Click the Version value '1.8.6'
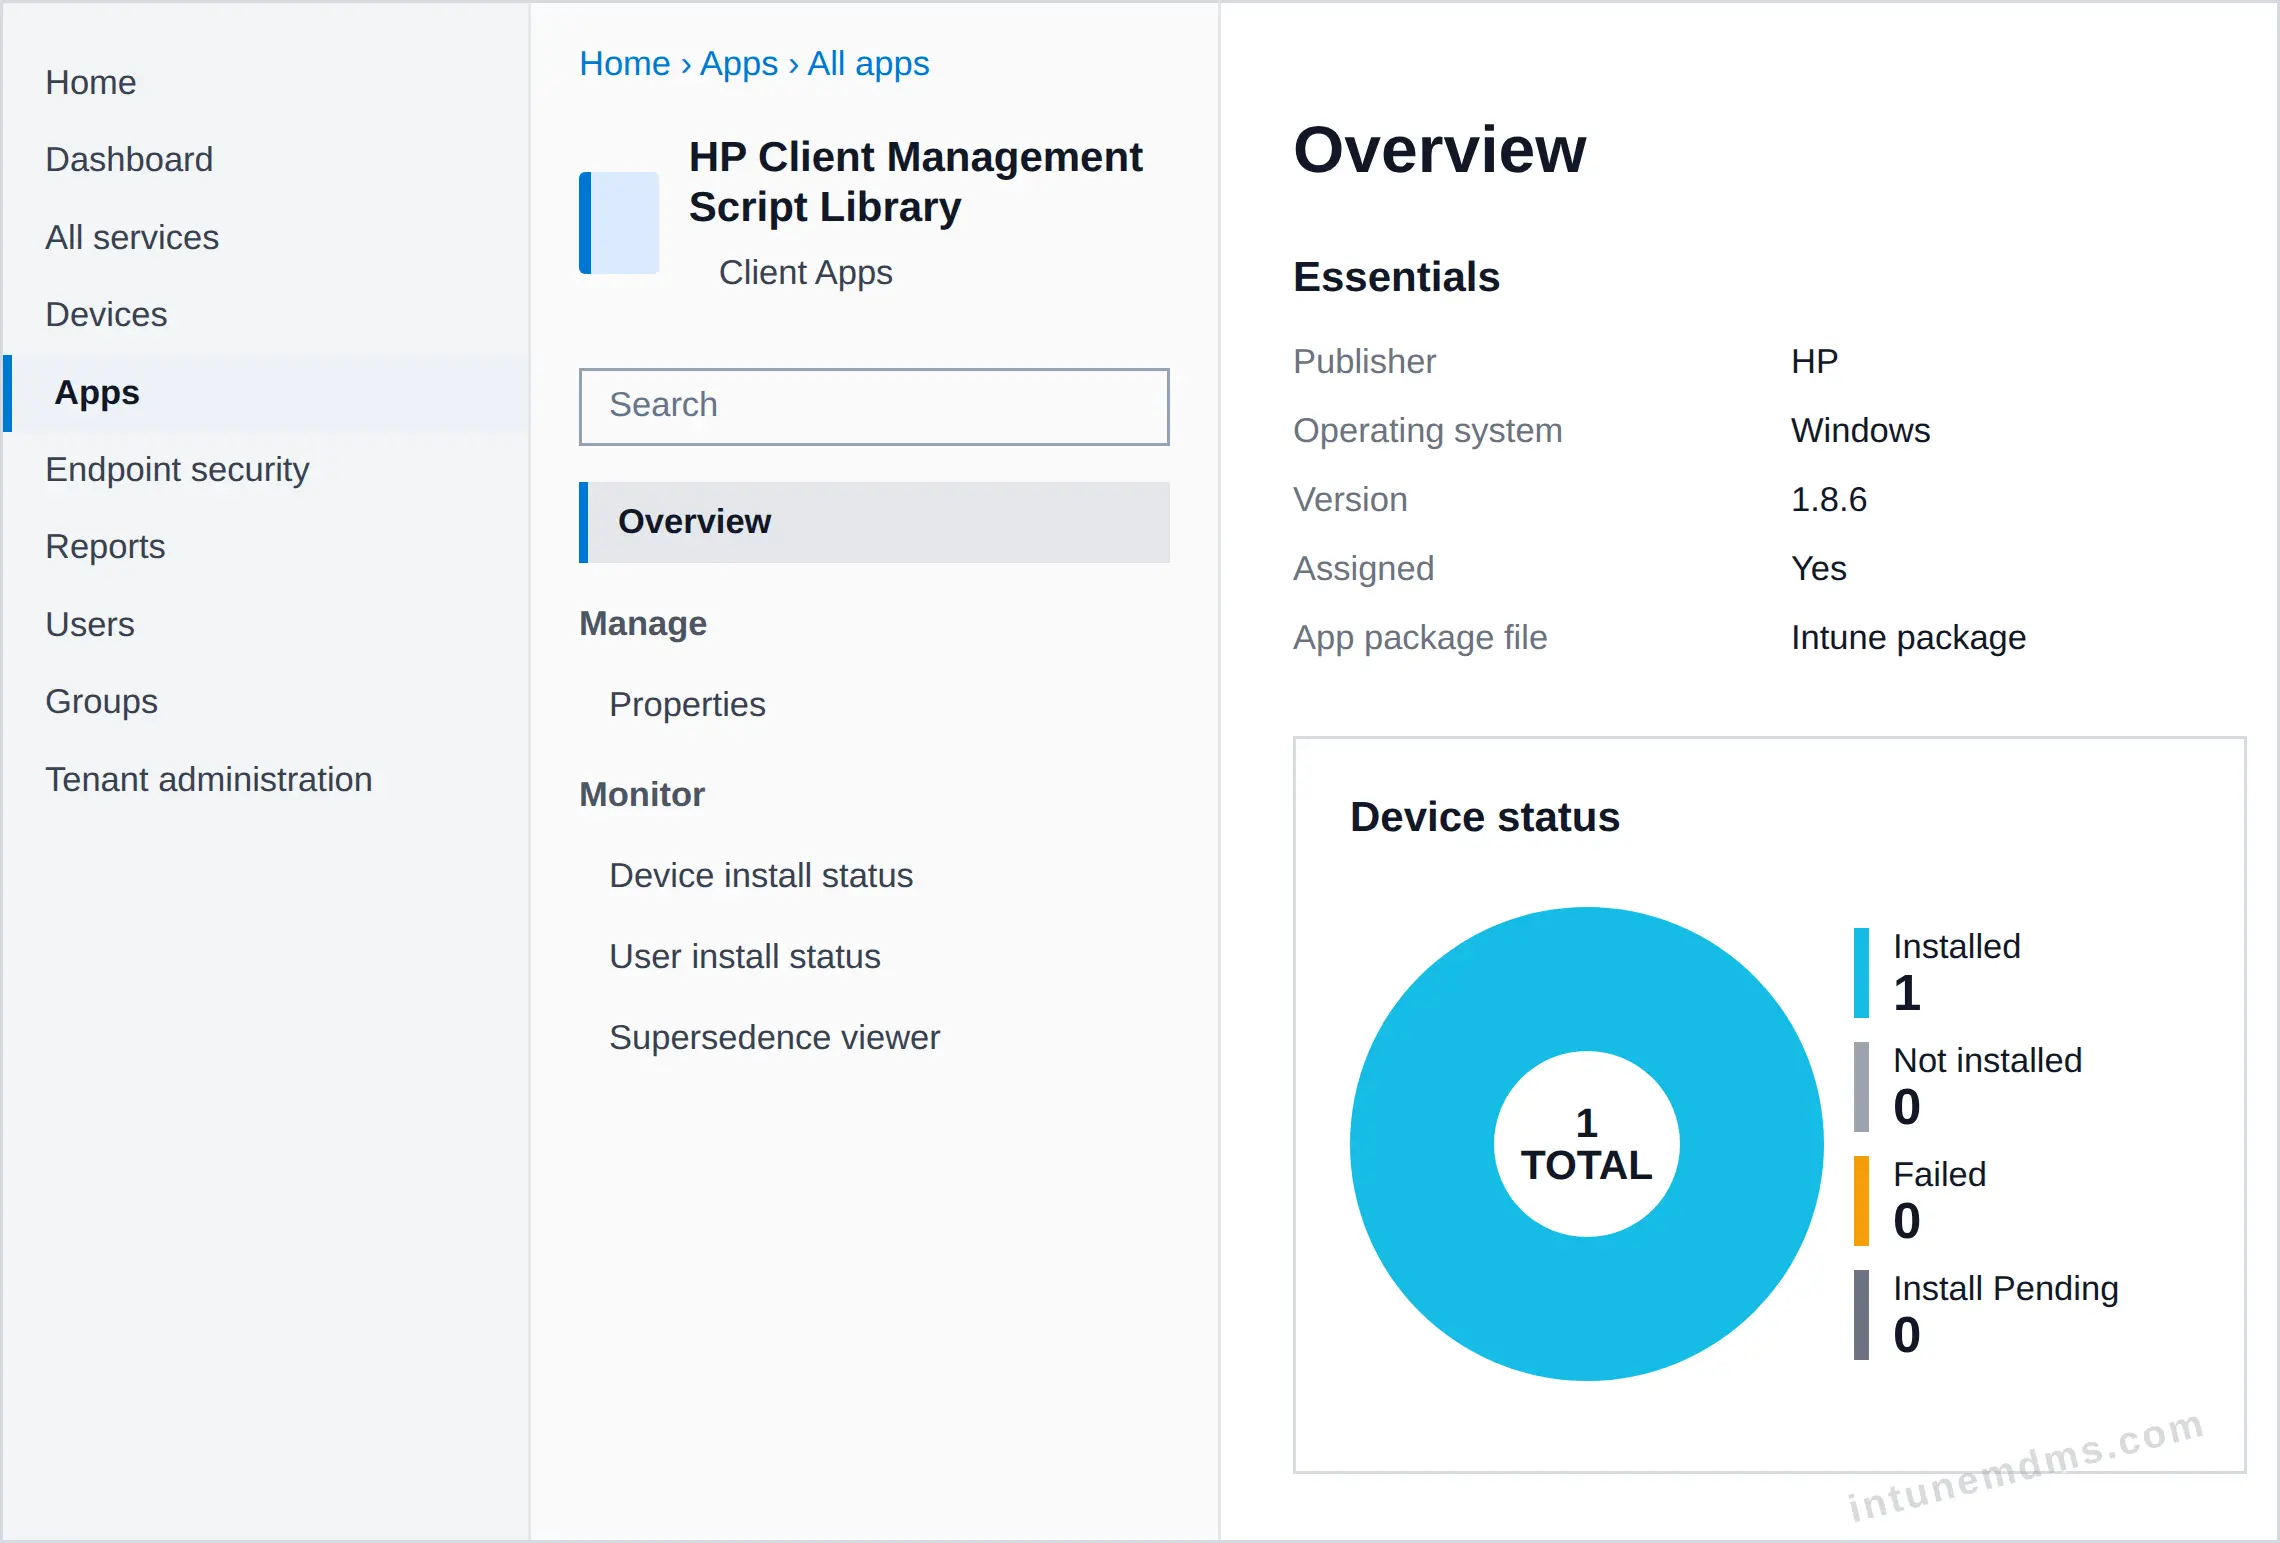Image resolution: width=2280 pixels, height=1543 pixels. coord(1829,499)
